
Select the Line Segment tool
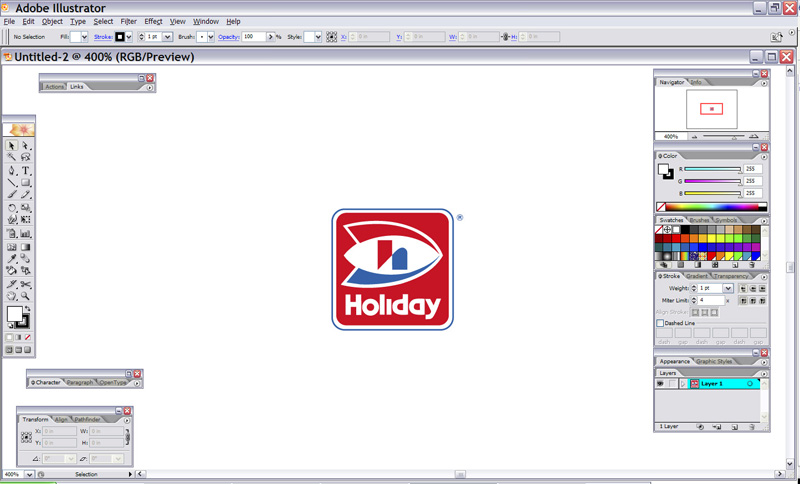coord(12,183)
